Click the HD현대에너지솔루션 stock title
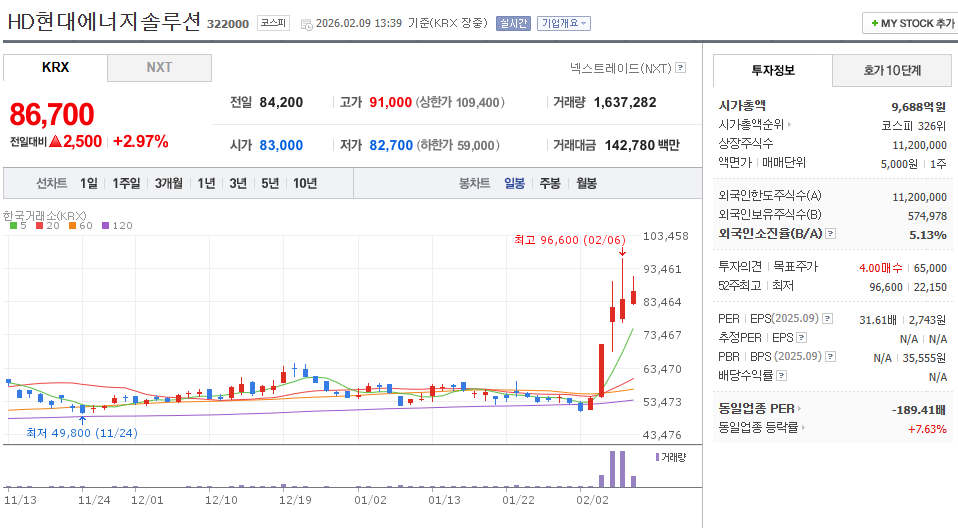This screenshot has height=528, width=958. pyautogui.click(x=104, y=22)
